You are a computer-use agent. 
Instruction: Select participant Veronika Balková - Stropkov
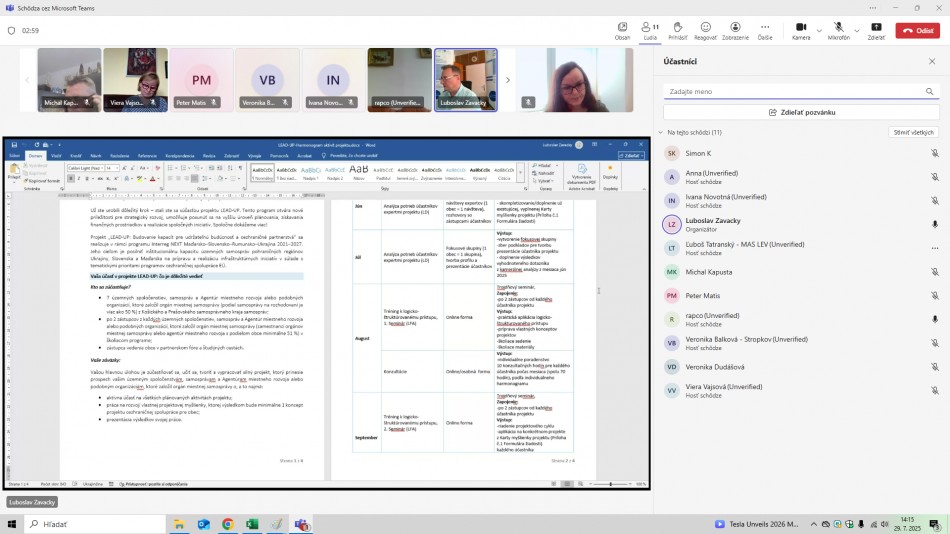click(x=801, y=343)
